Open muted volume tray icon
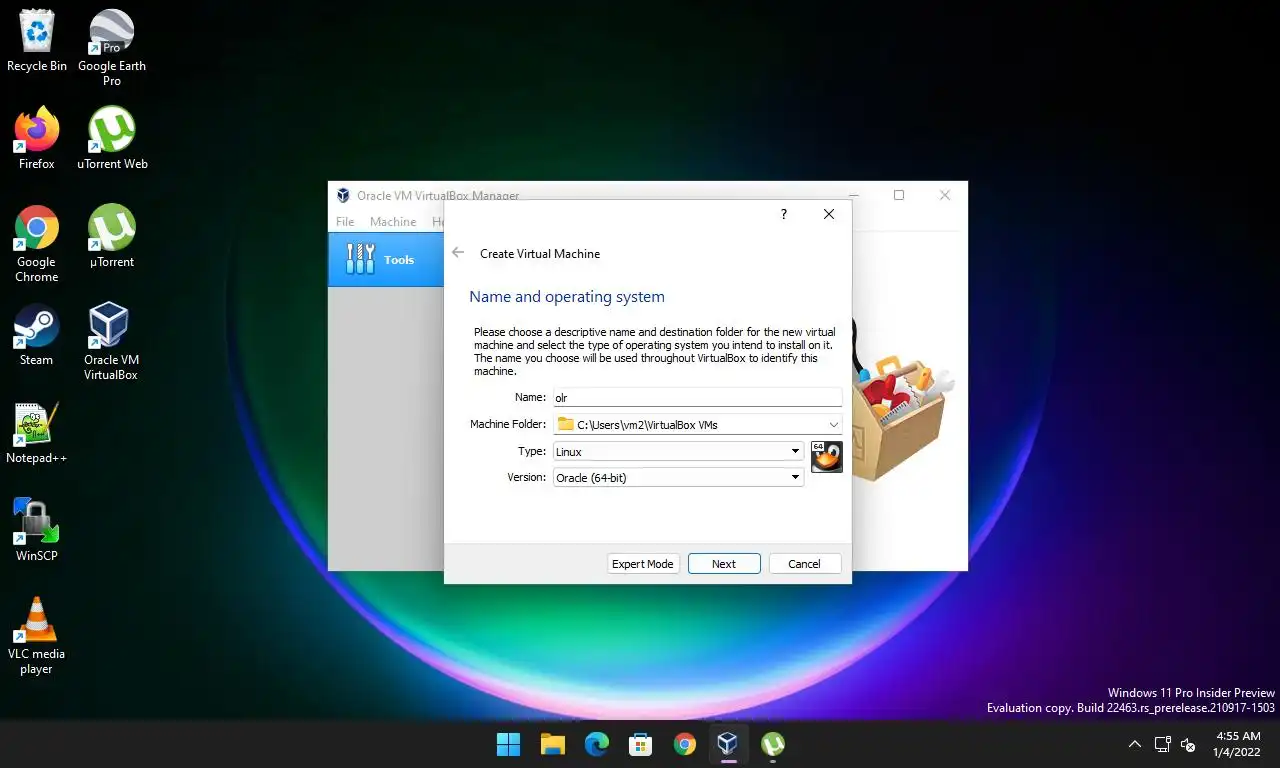 click(1188, 744)
